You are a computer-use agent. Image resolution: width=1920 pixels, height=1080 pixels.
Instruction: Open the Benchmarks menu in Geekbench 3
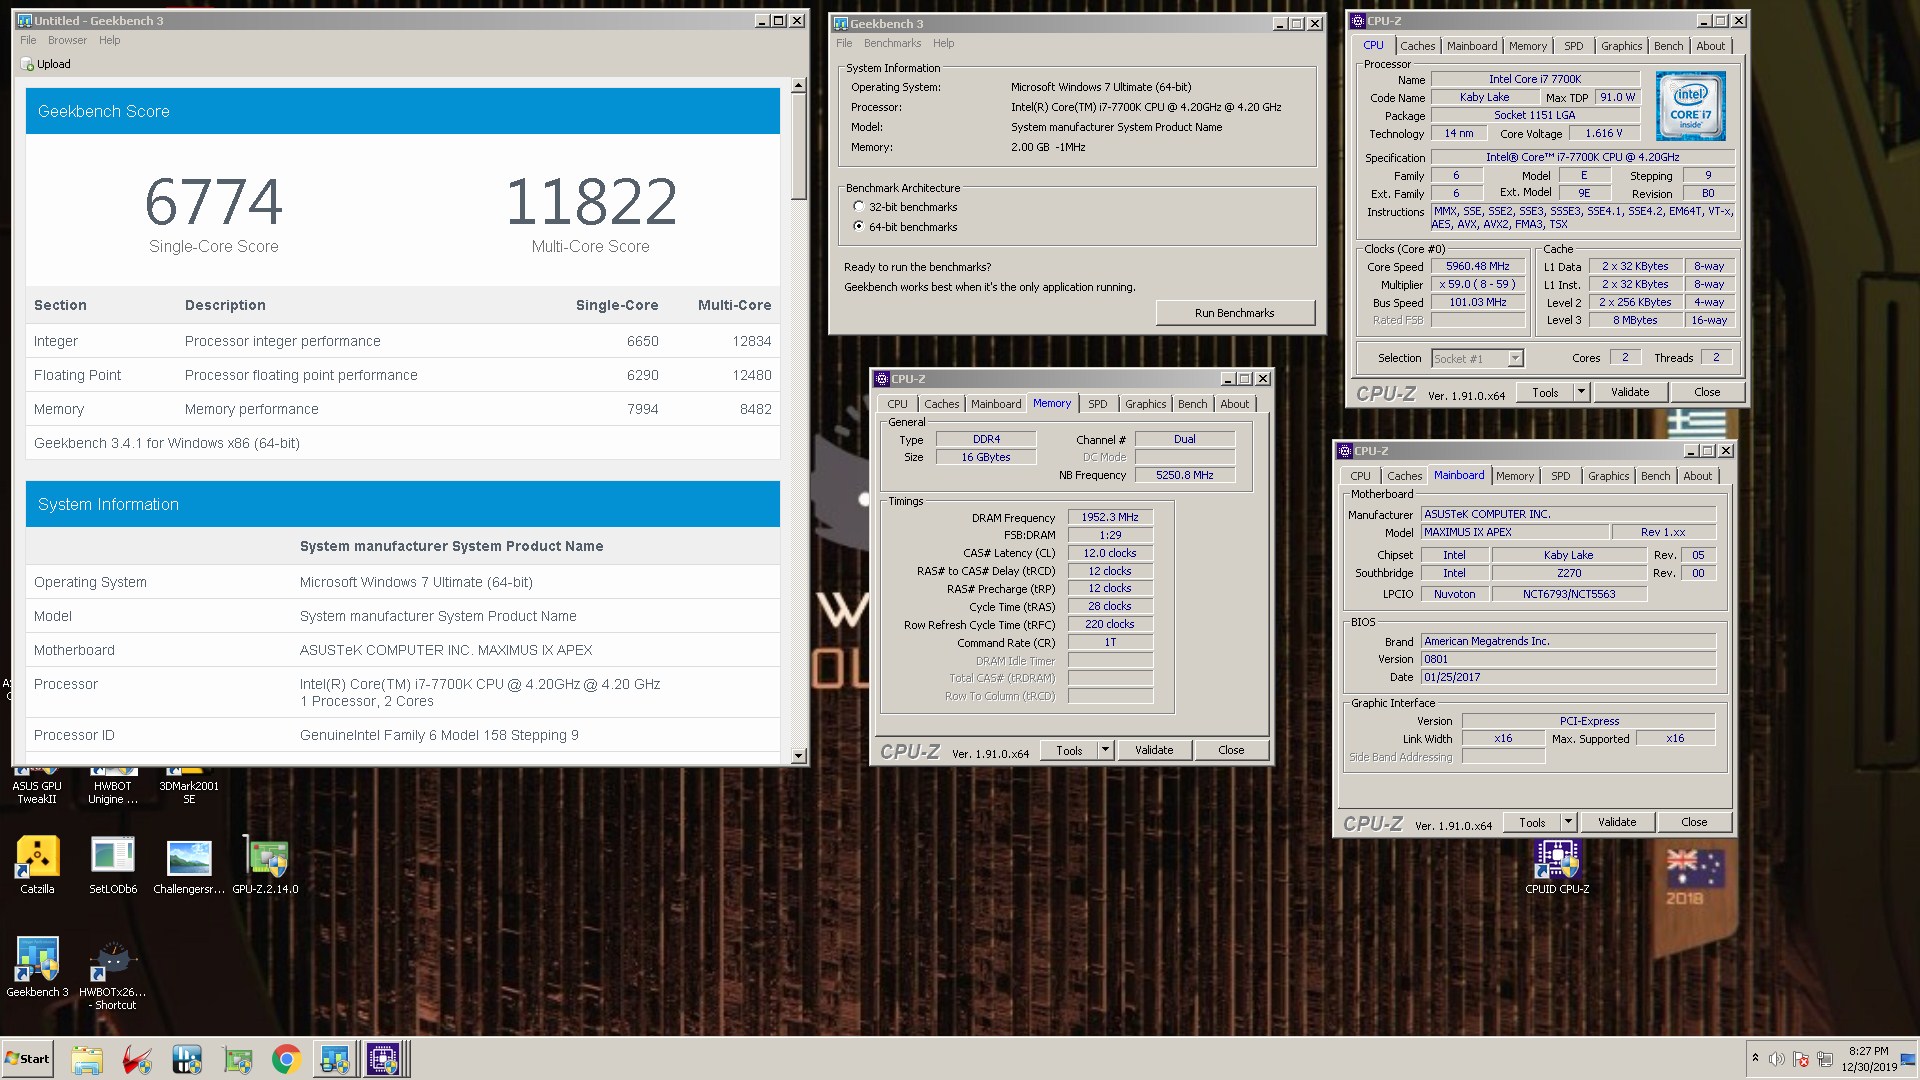(892, 43)
